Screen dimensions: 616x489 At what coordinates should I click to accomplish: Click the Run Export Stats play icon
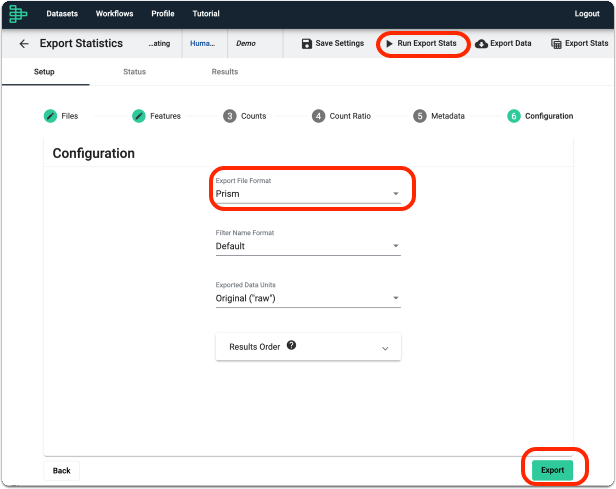click(x=389, y=44)
